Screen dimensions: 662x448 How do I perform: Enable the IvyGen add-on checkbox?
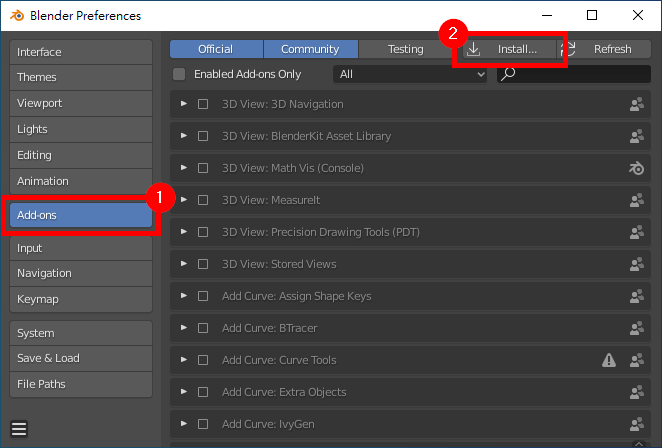point(203,424)
